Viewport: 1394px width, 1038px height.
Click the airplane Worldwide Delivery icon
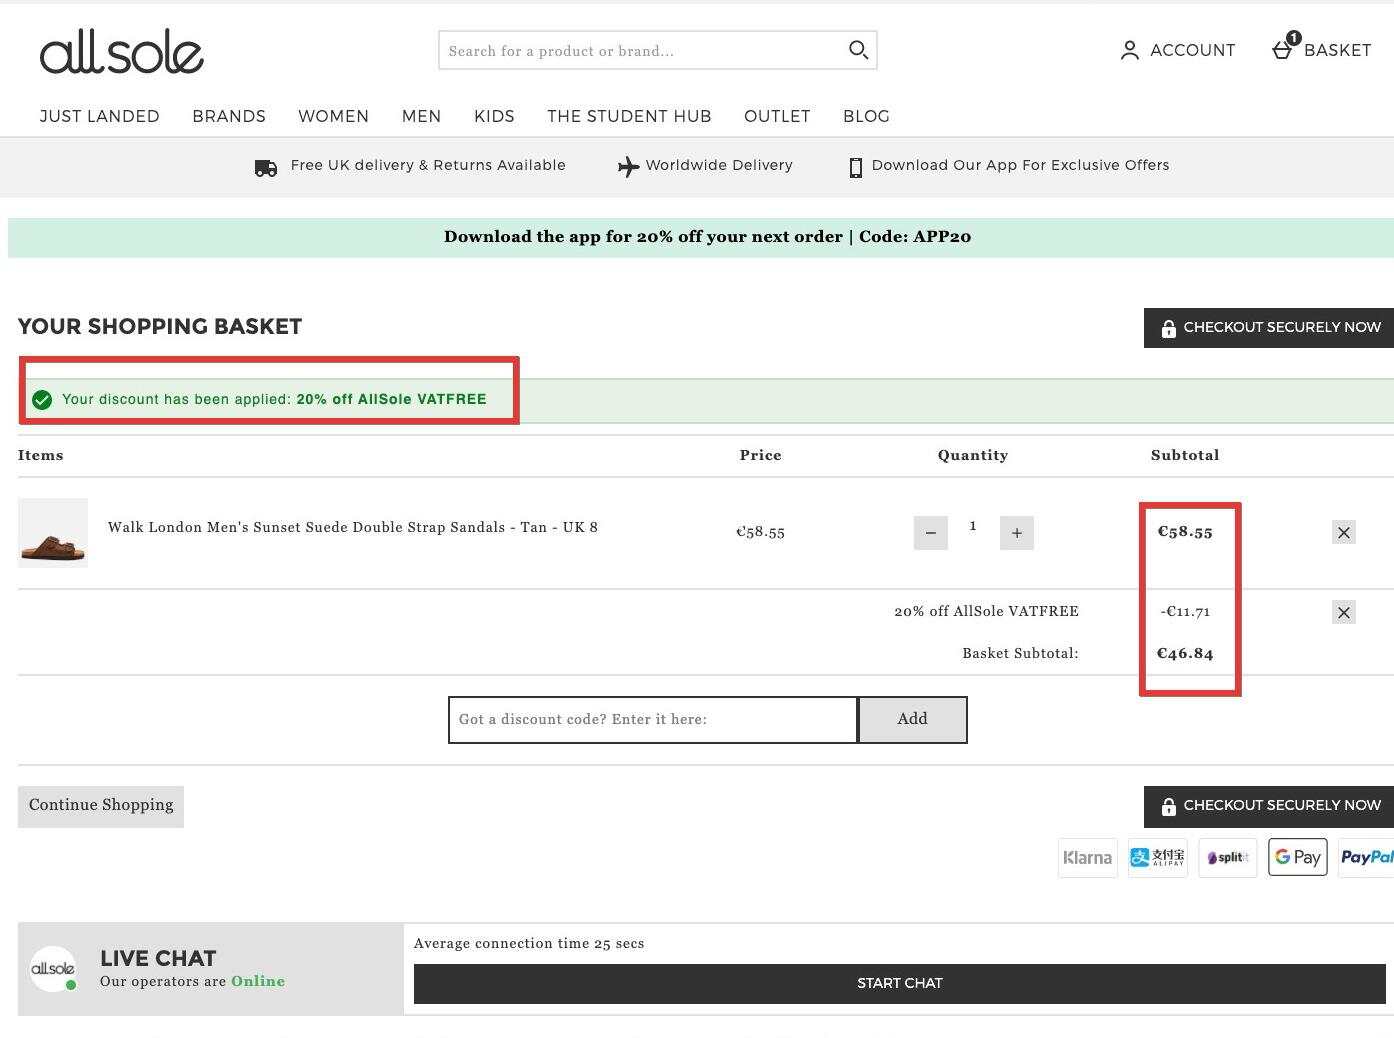628,167
